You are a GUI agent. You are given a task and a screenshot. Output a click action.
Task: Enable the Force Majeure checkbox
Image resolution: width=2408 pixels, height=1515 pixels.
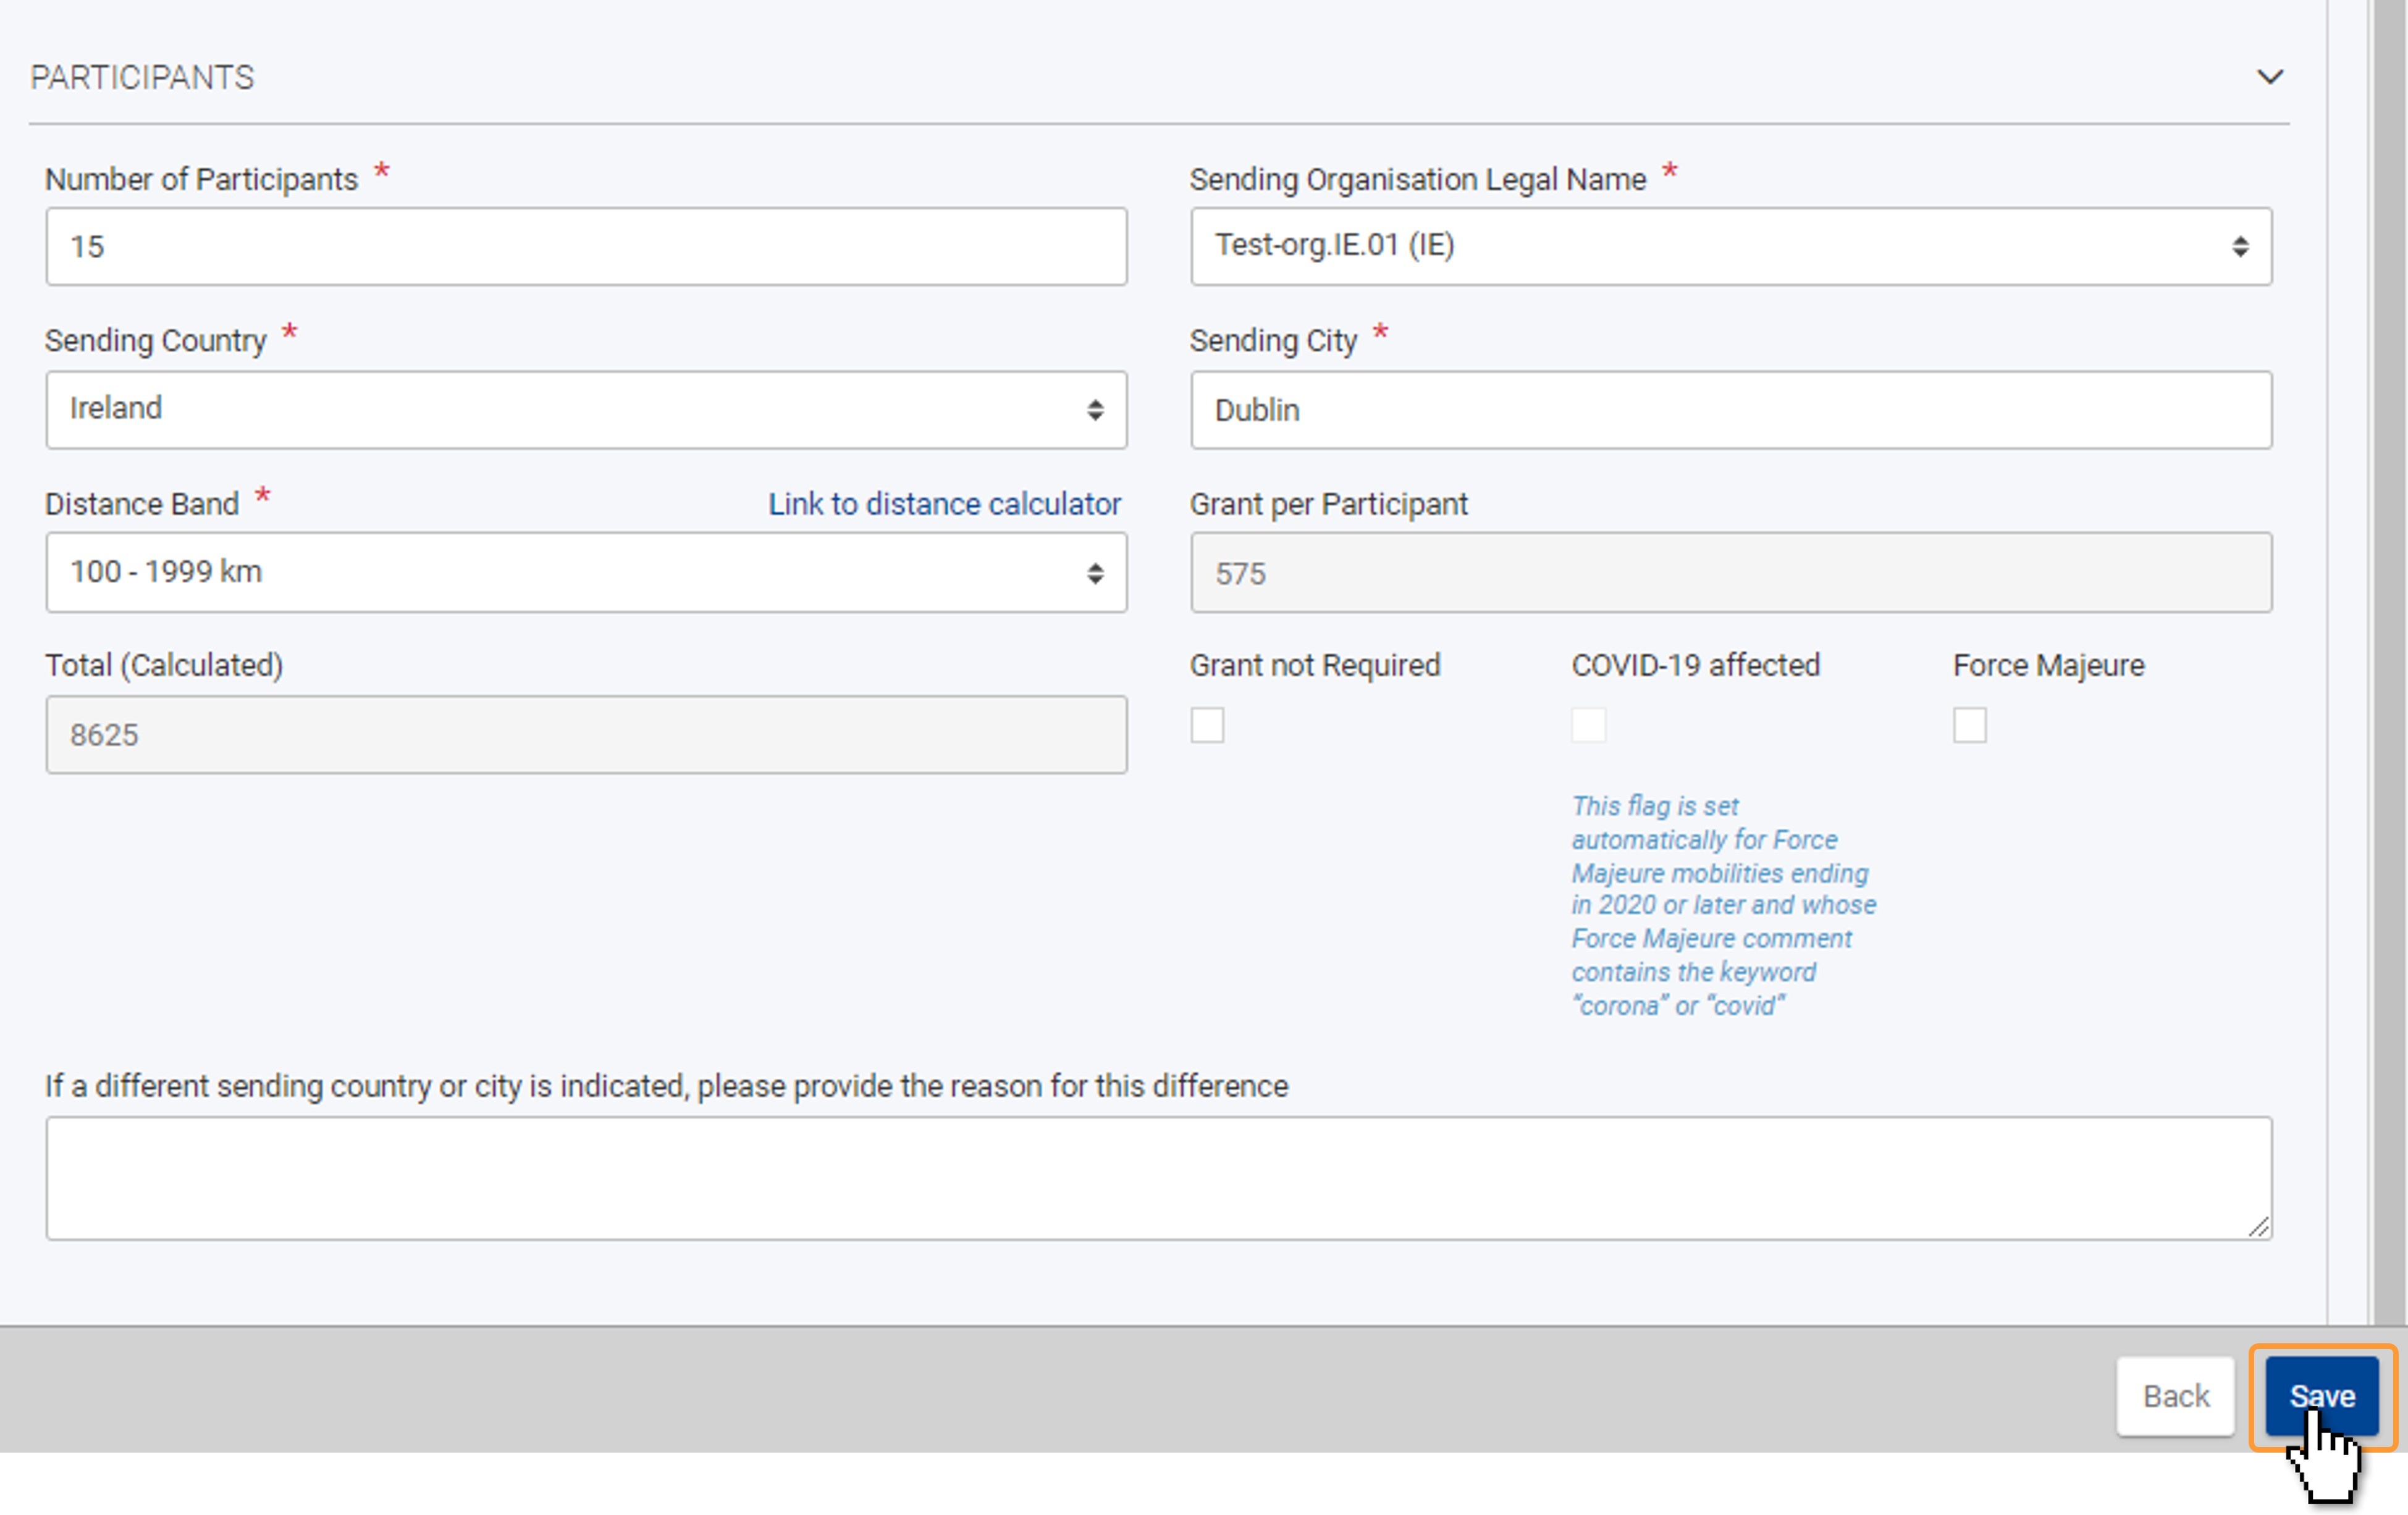1969,725
